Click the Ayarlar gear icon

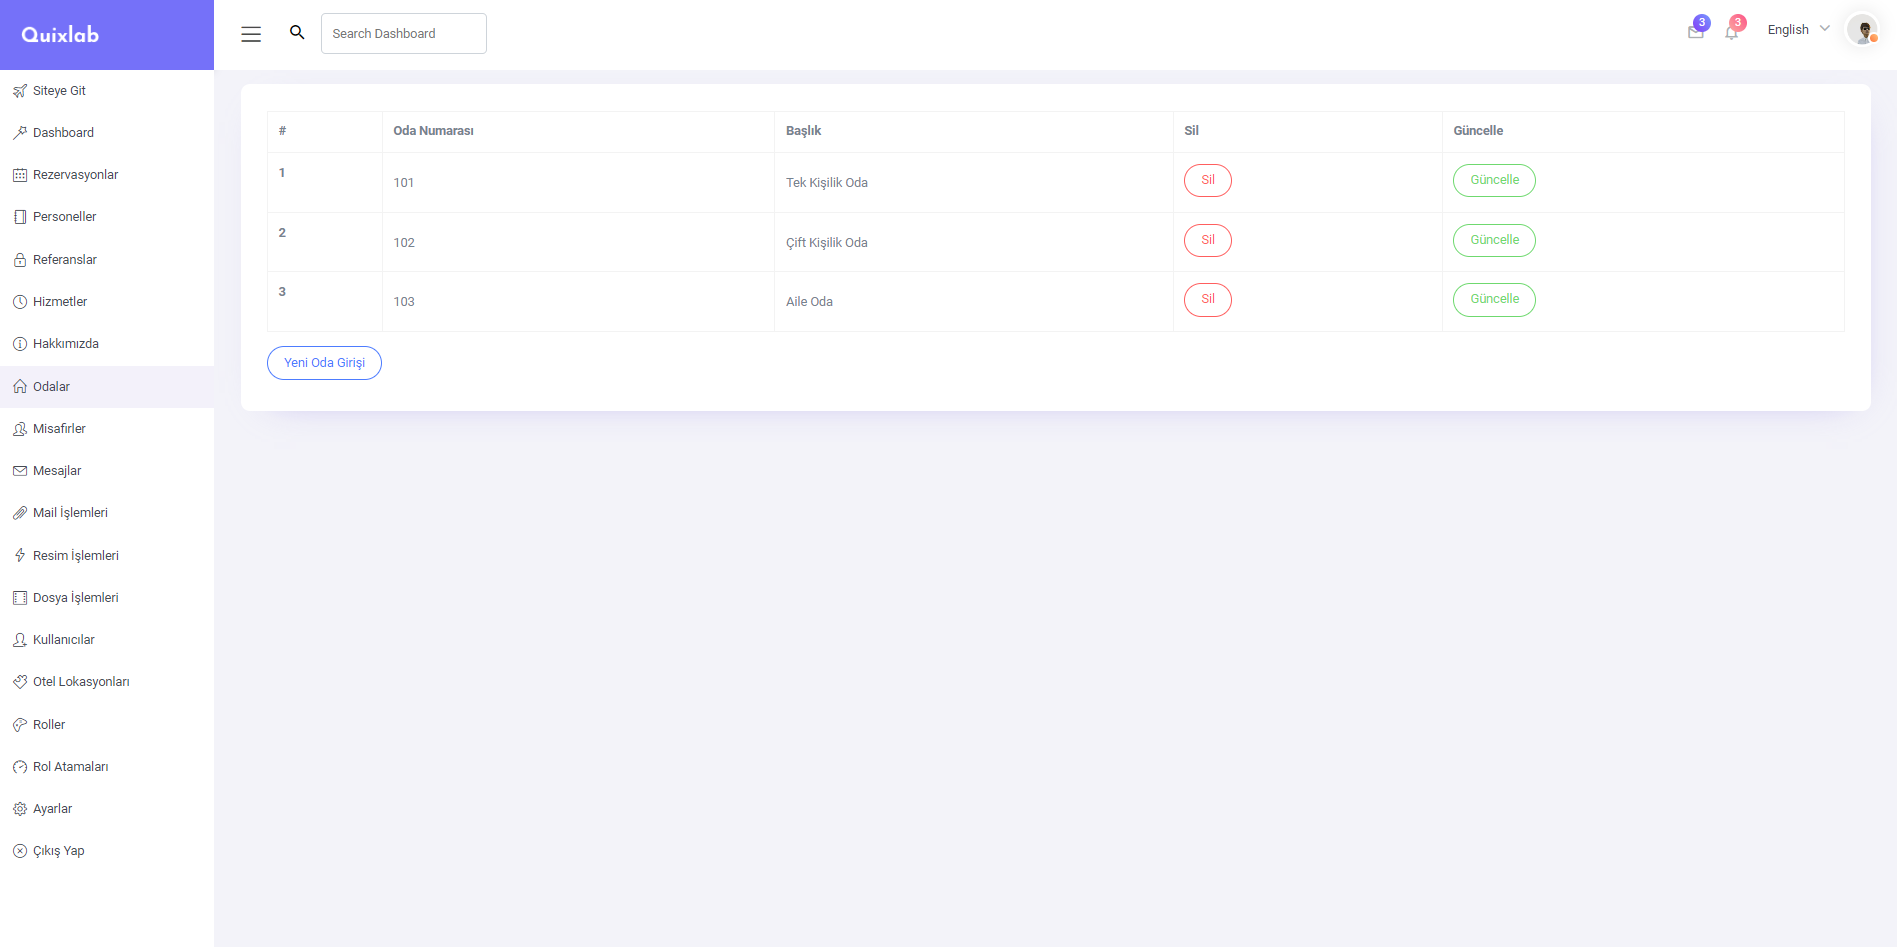point(20,809)
